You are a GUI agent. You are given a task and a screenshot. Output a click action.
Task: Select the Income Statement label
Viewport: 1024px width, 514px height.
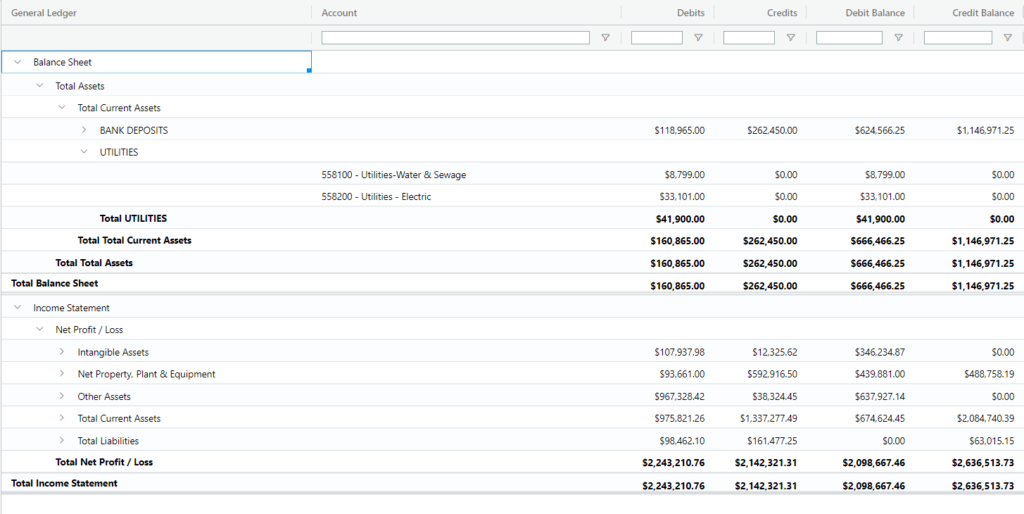tap(71, 308)
